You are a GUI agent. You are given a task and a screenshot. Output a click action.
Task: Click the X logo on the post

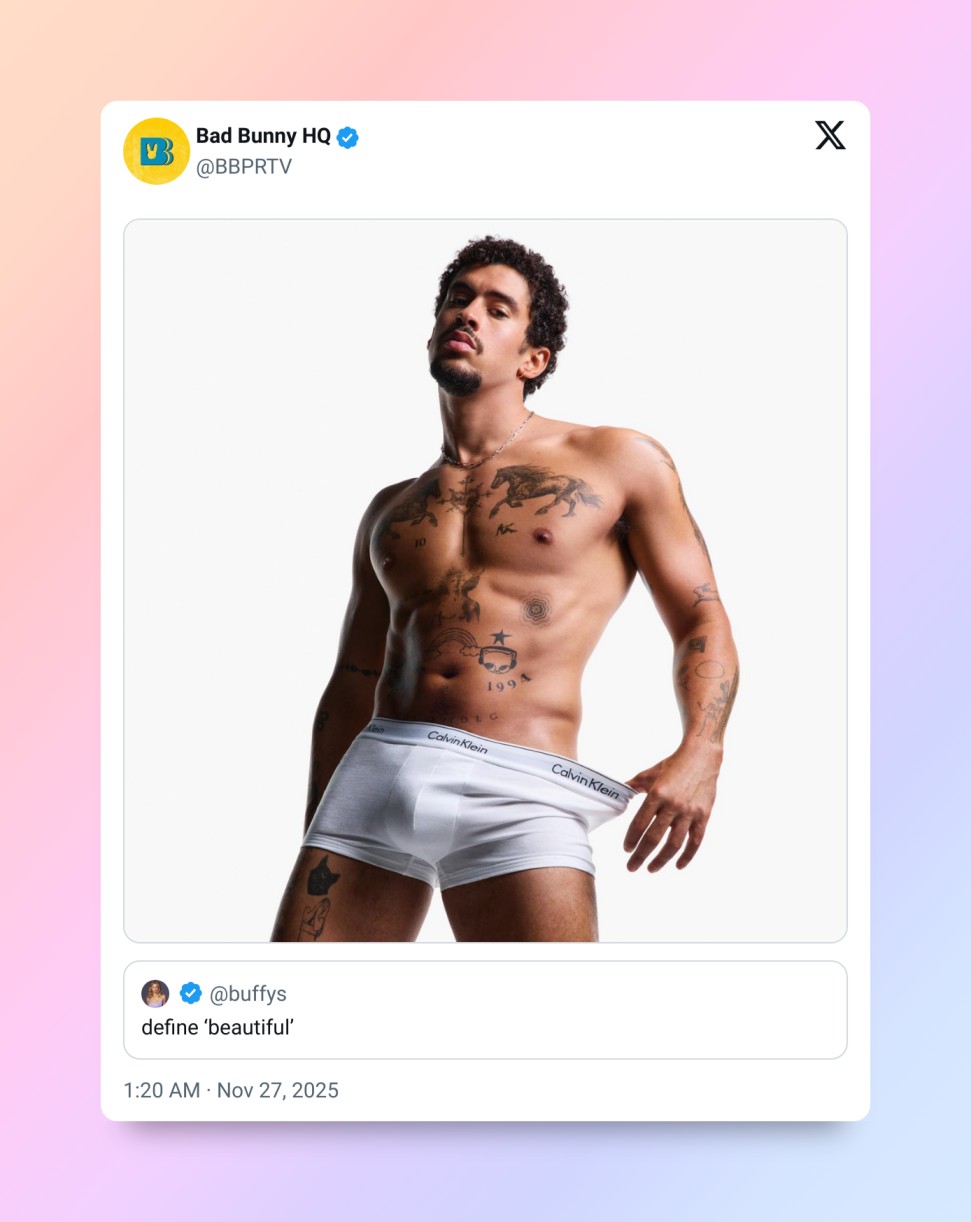830,135
